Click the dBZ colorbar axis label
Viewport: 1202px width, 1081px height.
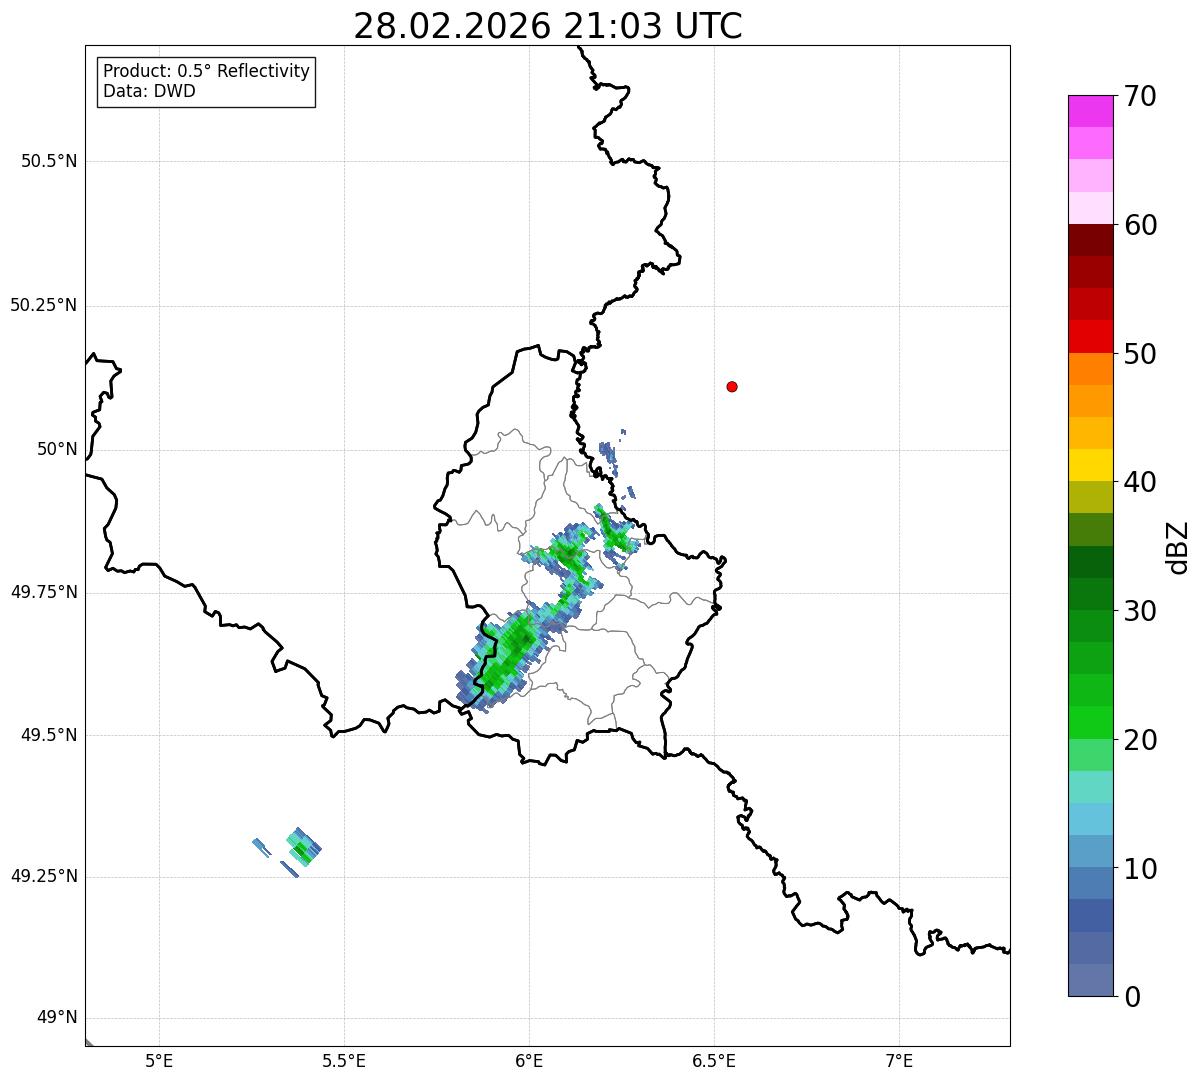click(1179, 547)
